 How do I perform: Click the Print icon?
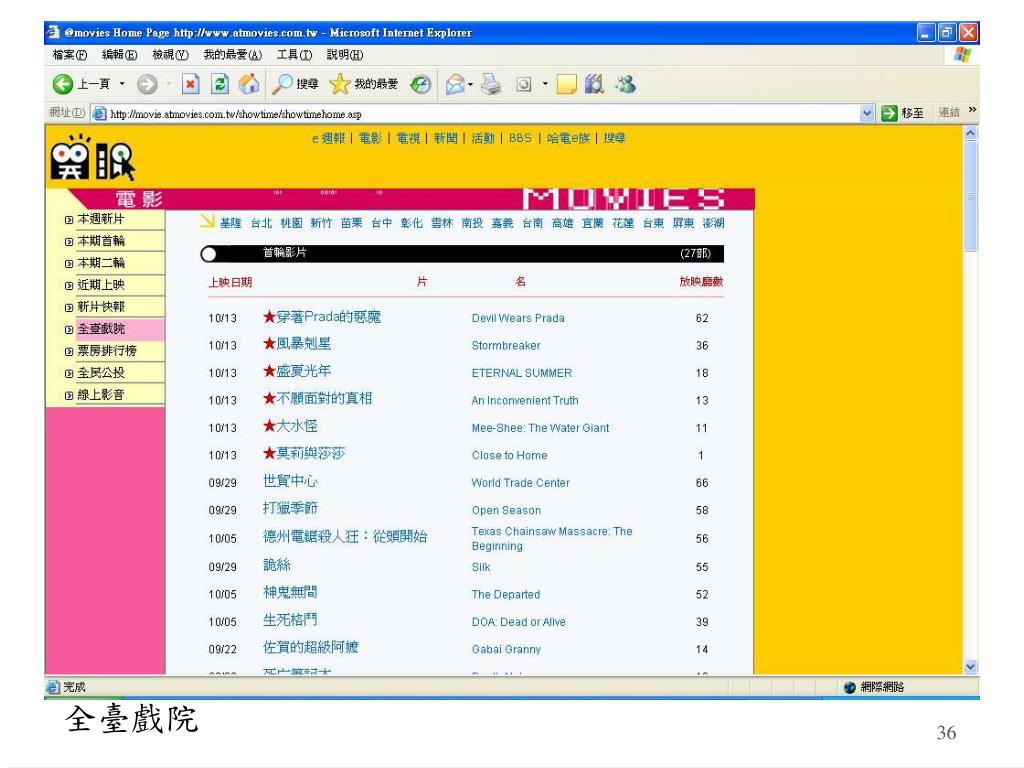point(491,84)
